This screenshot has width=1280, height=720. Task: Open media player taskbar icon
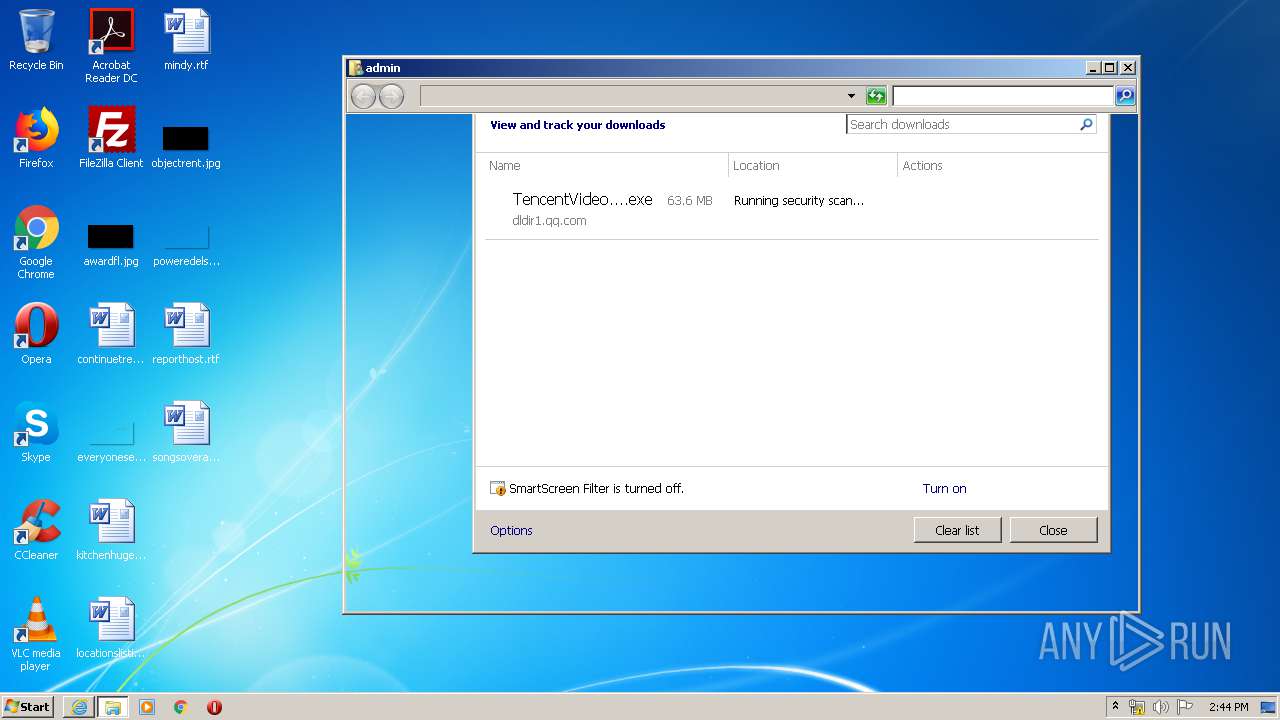click(147, 707)
